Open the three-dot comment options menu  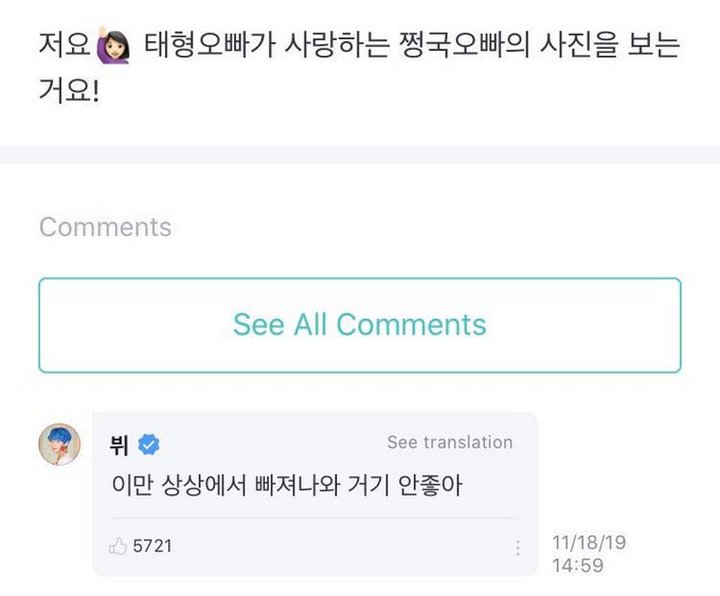pyautogui.click(x=518, y=548)
